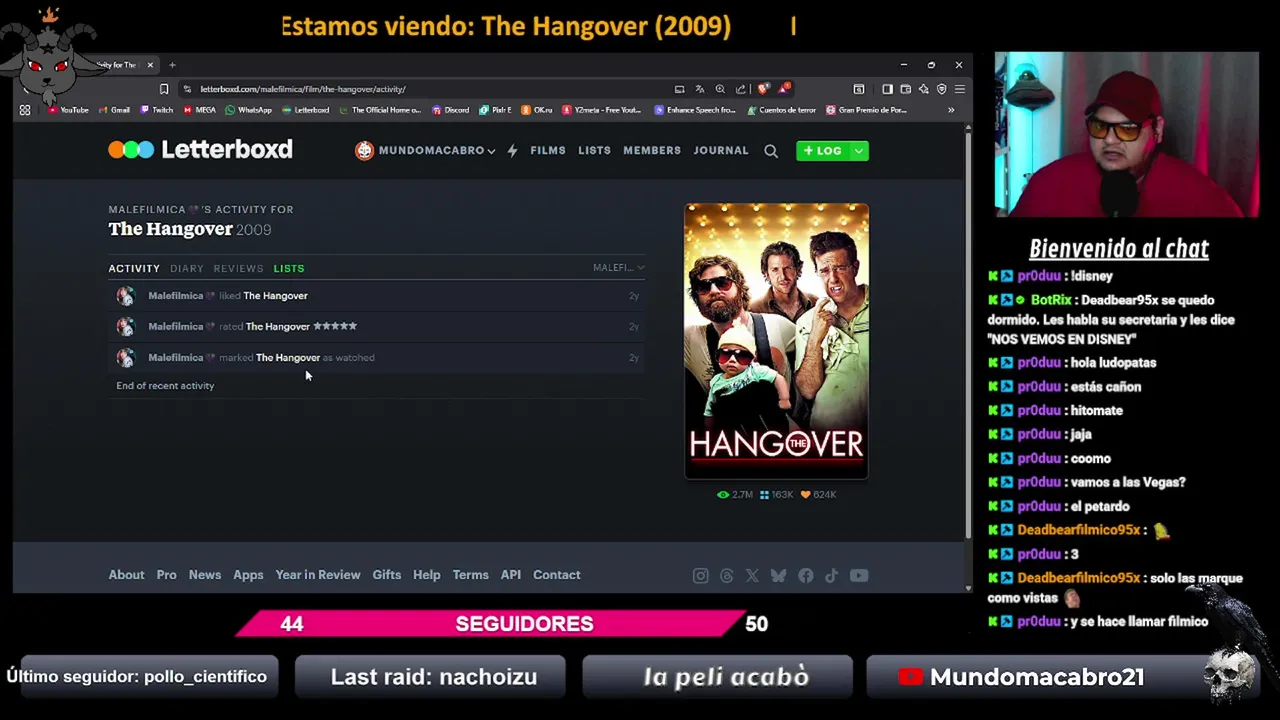Open the bookmarks apps grid icon
1280x720 pixels.
pos(25,110)
